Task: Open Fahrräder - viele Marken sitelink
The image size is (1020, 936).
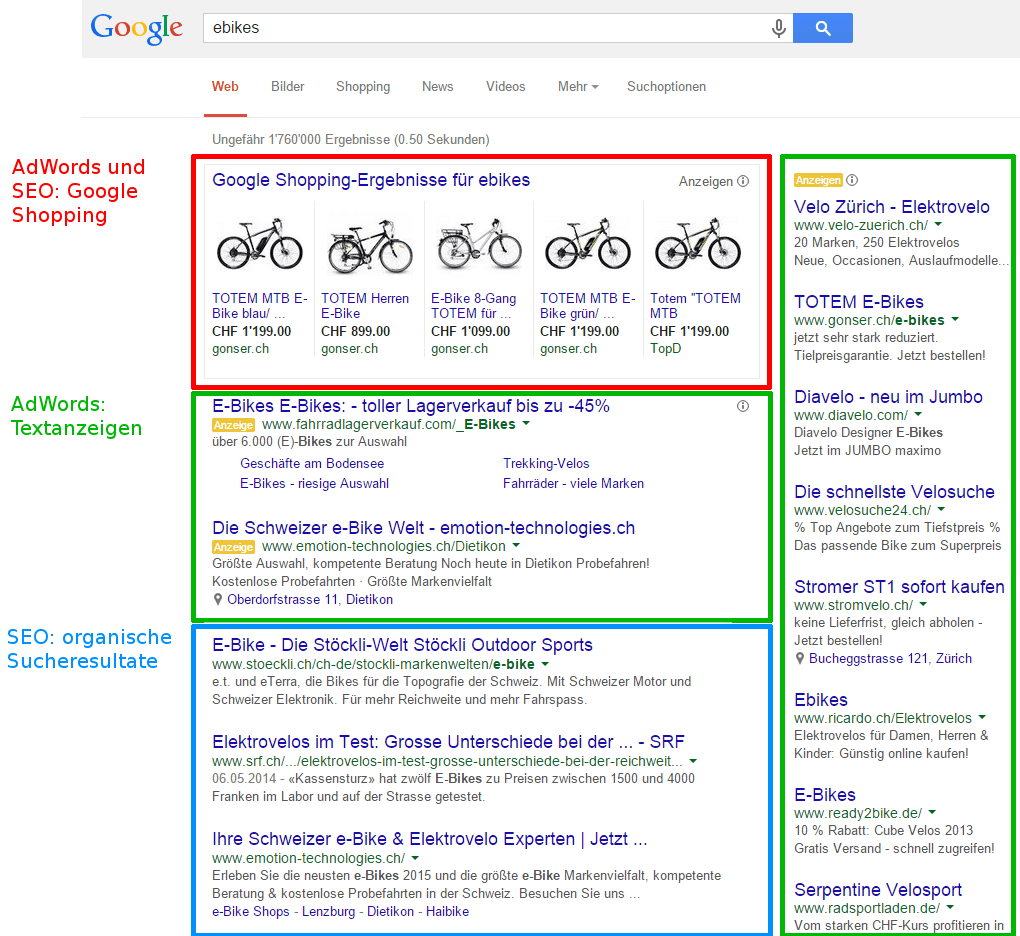Action: (573, 483)
